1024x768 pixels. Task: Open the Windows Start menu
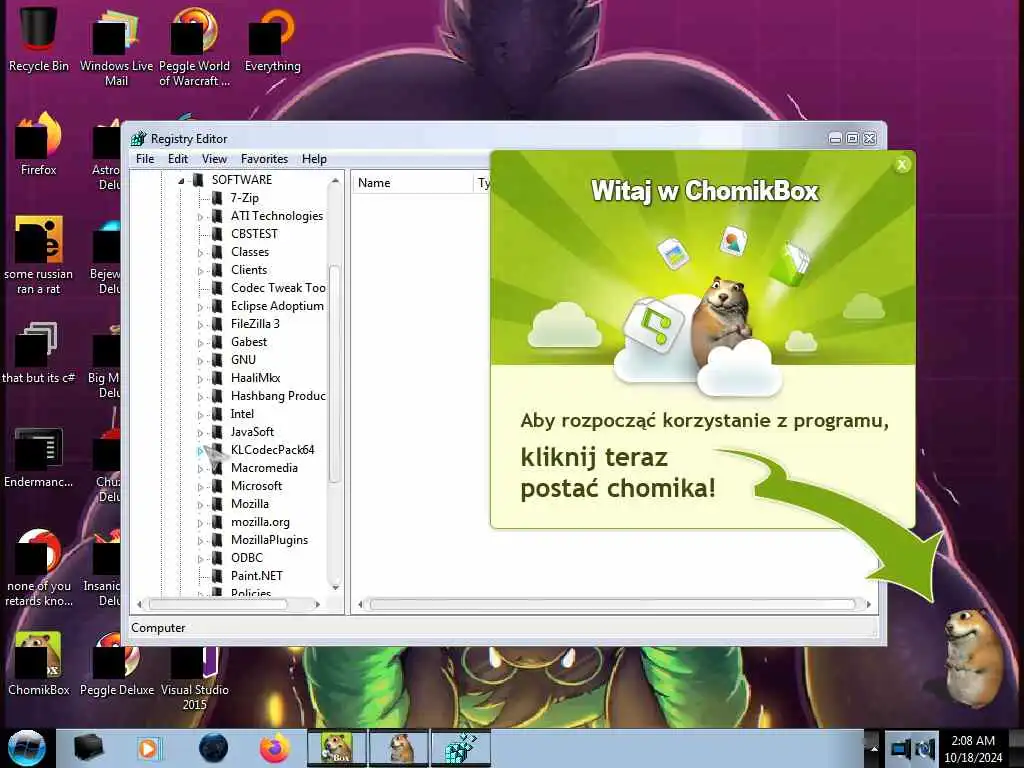(26, 748)
